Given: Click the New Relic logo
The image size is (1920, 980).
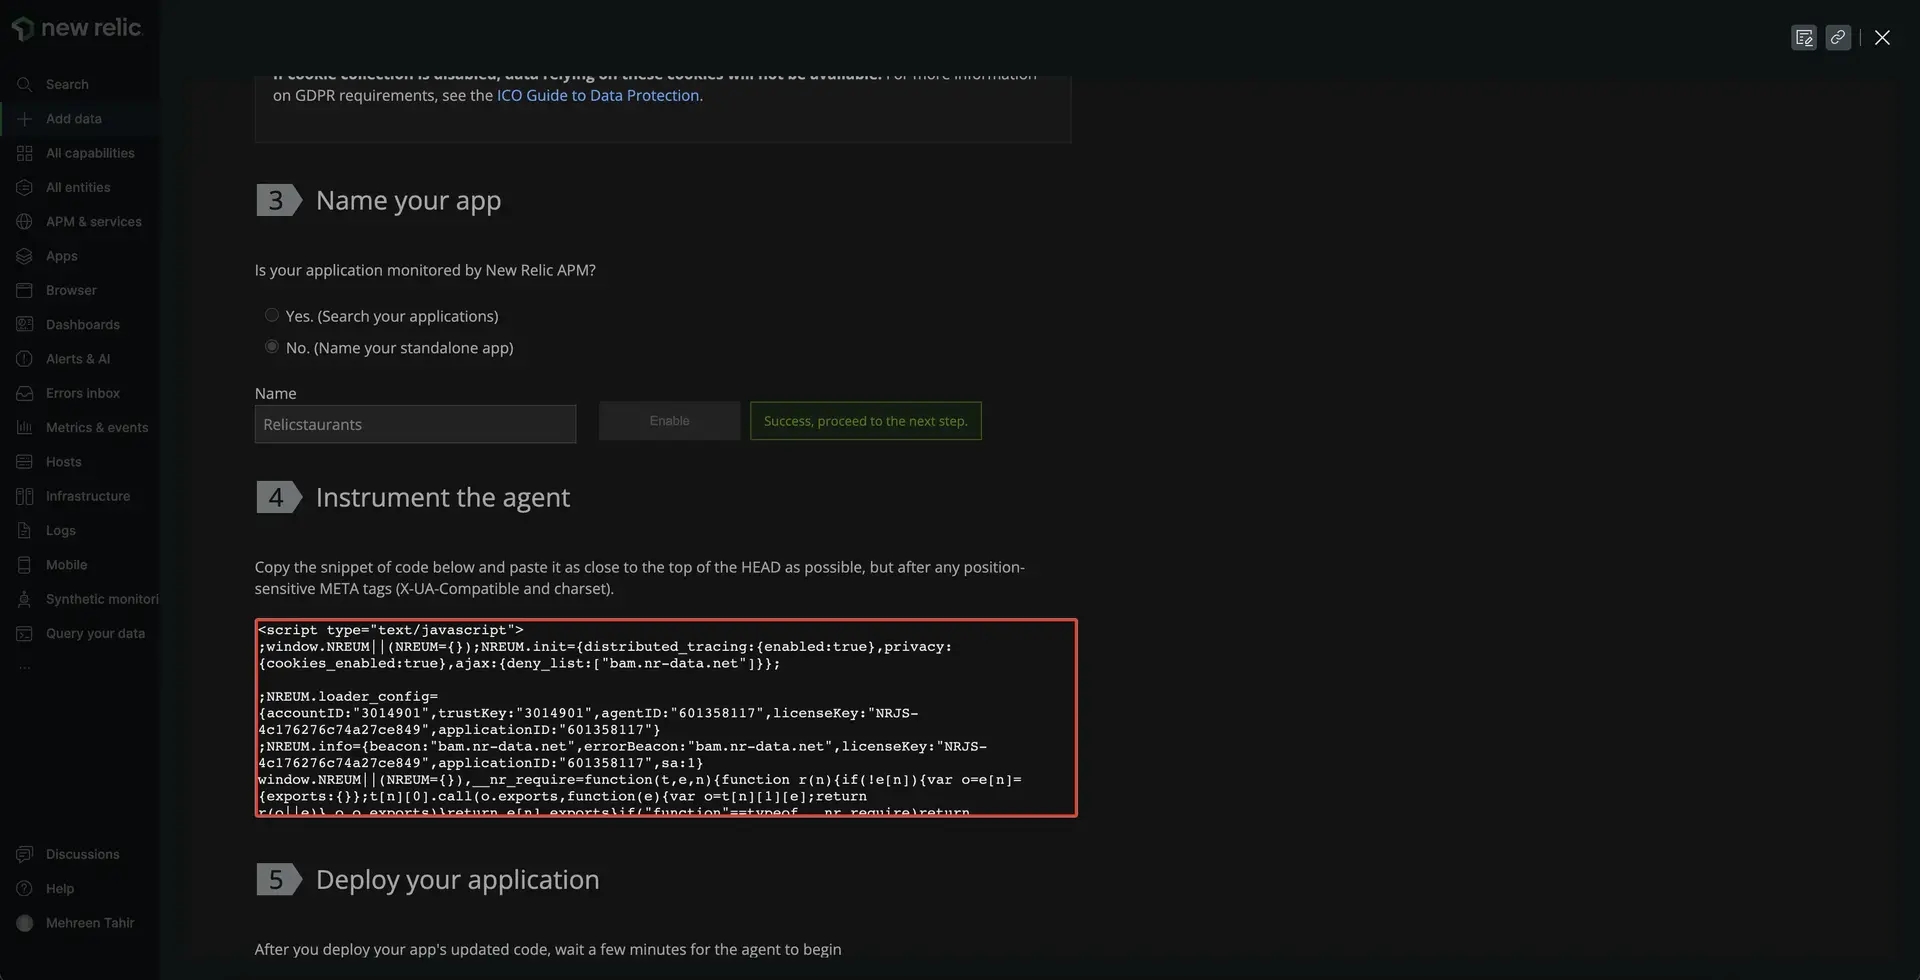Looking at the screenshot, I should coord(77,28).
